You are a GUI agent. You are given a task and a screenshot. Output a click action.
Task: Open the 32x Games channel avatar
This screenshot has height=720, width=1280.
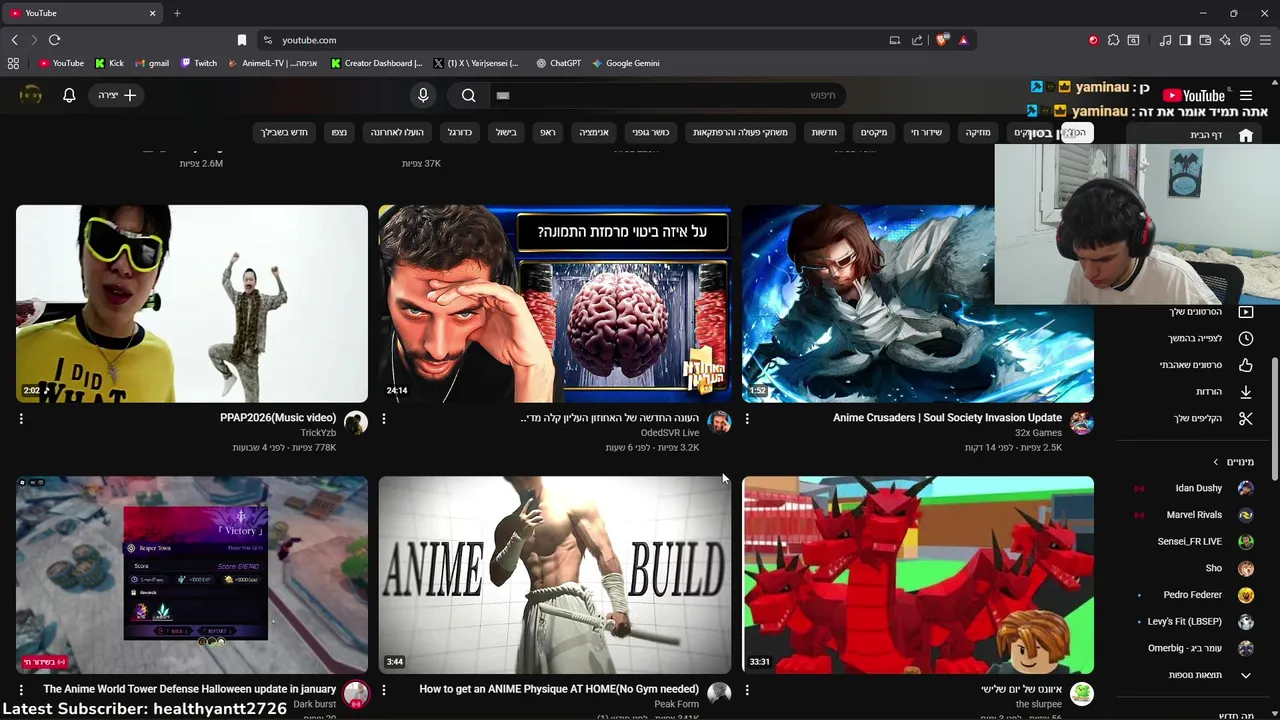coord(1081,422)
